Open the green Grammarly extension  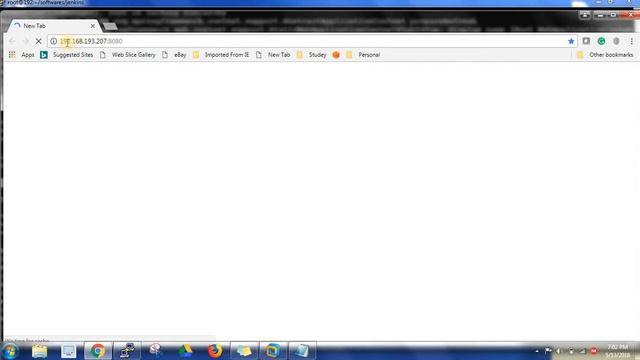point(601,41)
